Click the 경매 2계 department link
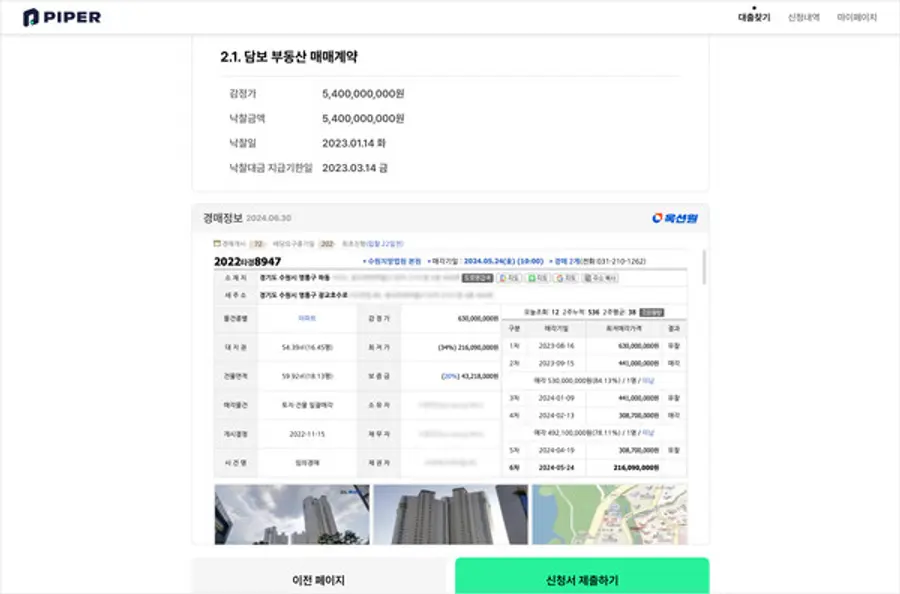 point(568,260)
